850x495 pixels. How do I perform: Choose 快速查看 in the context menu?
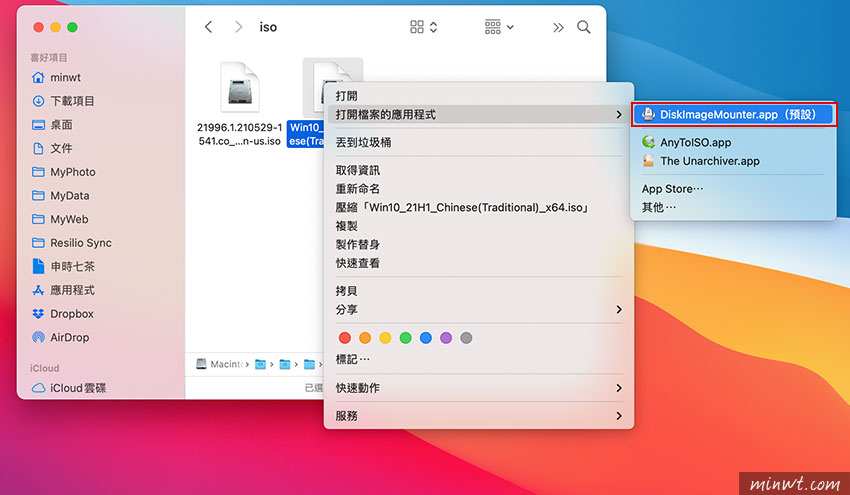(x=479, y=263)
